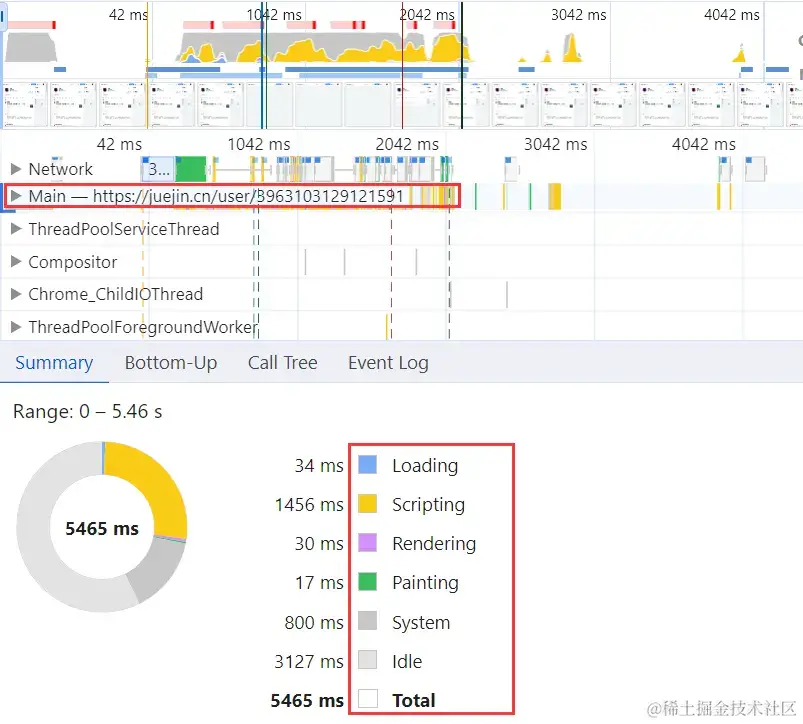Open the Event Log tab

(388, 363)
